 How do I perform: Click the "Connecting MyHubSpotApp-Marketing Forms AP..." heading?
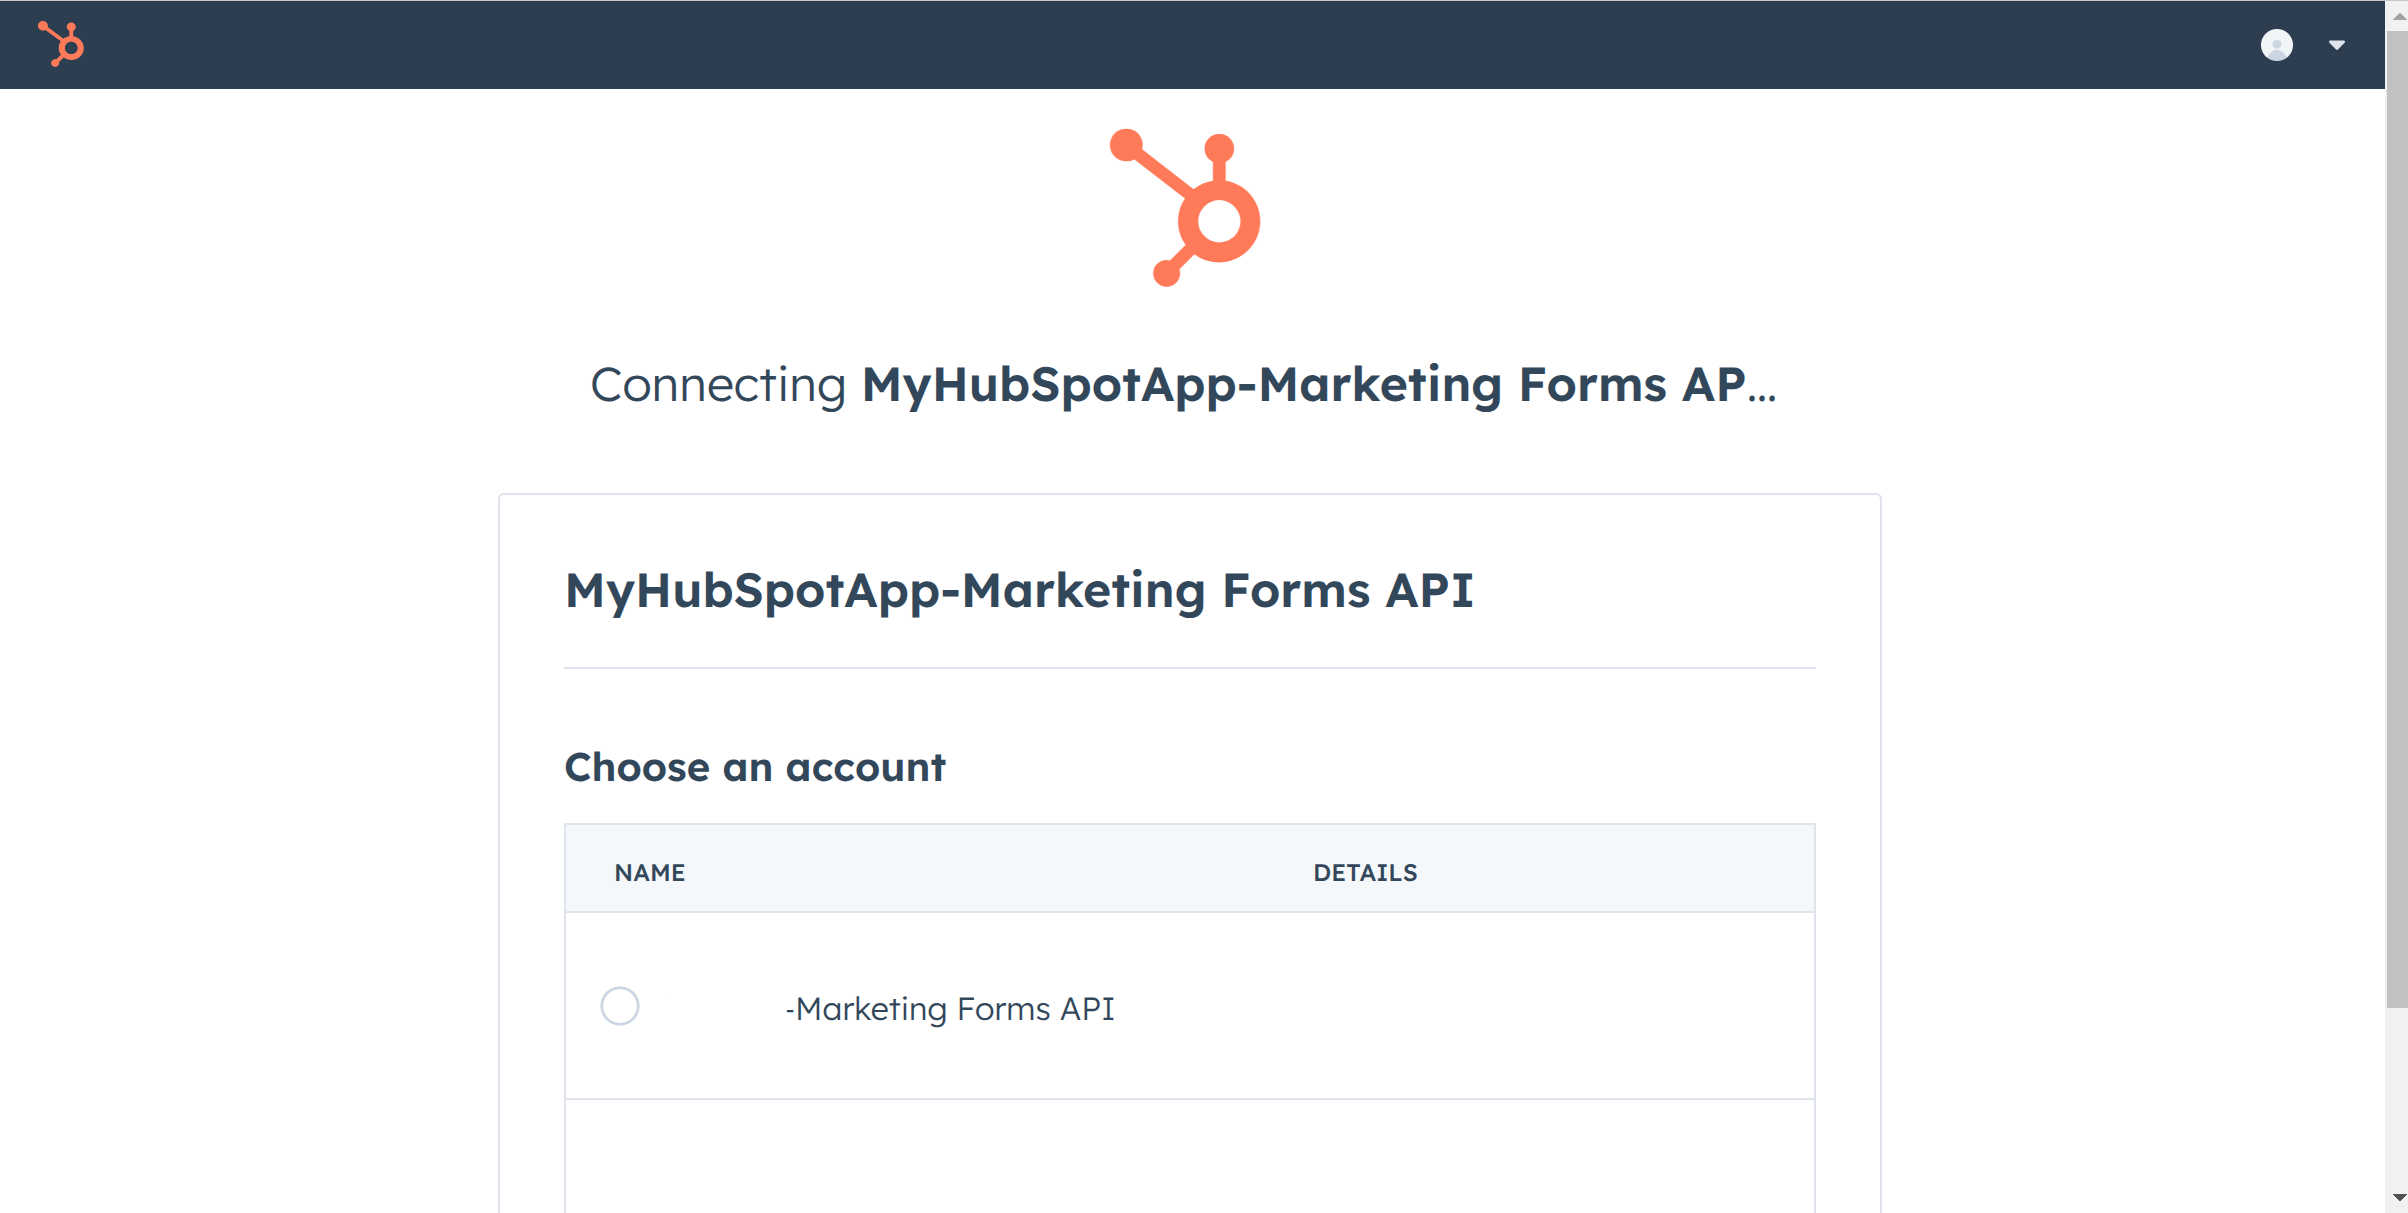click(1183, 385)
